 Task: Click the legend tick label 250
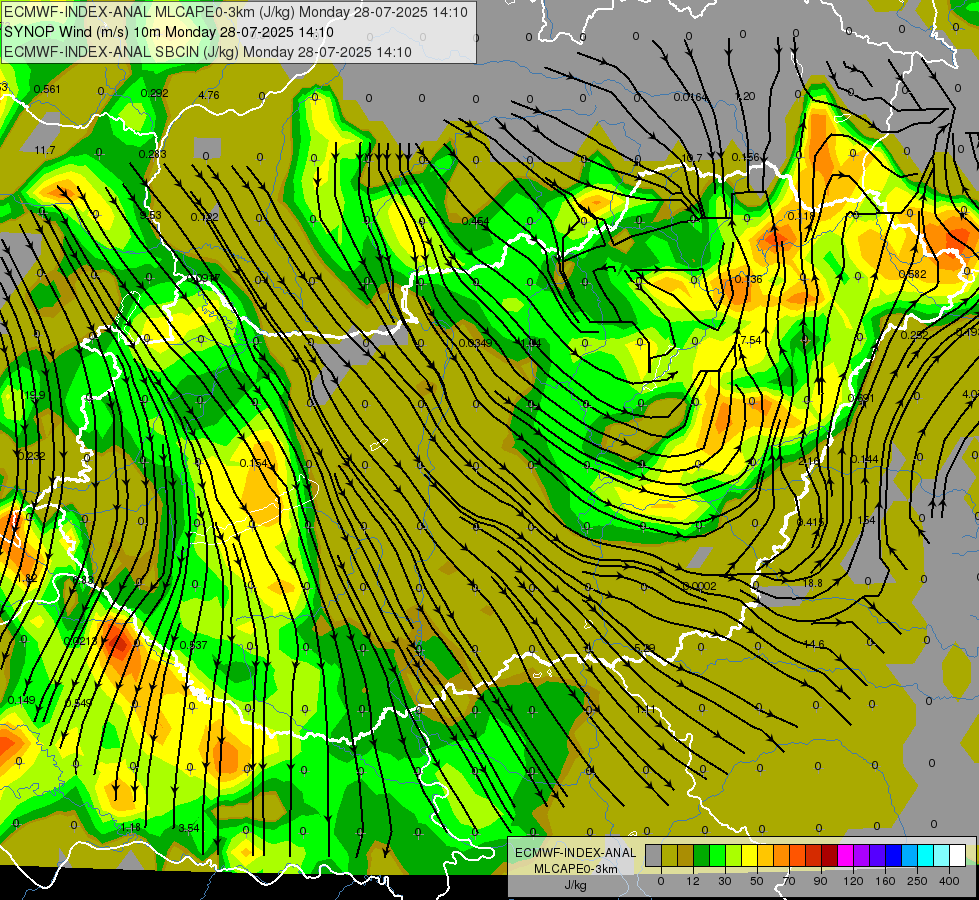coord(917,881)
